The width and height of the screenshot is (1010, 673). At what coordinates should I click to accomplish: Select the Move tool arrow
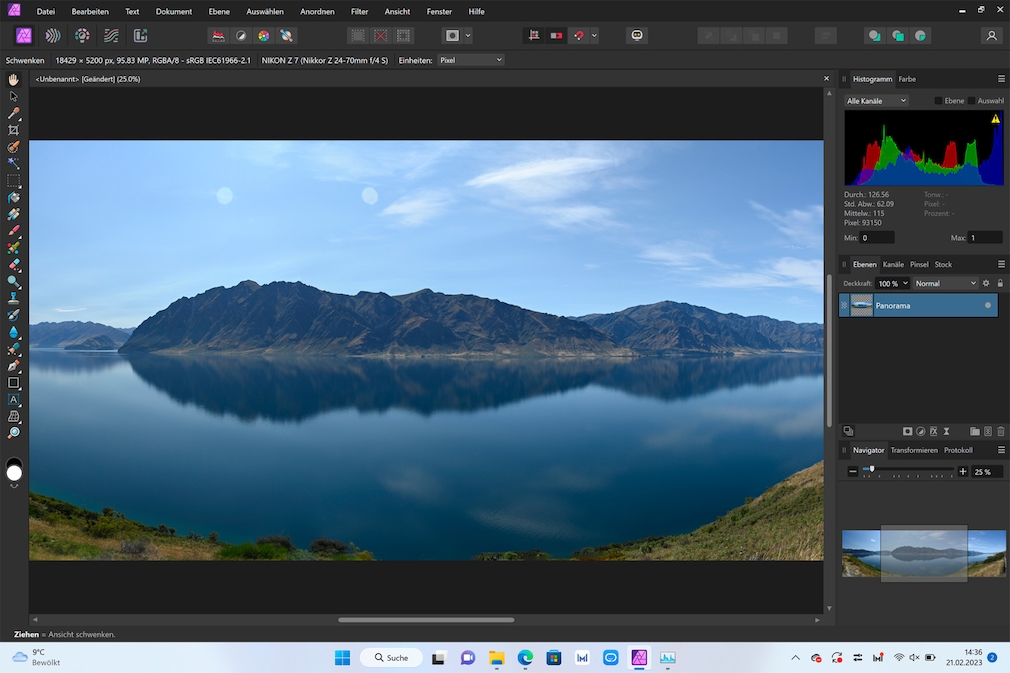pos(14,97)
